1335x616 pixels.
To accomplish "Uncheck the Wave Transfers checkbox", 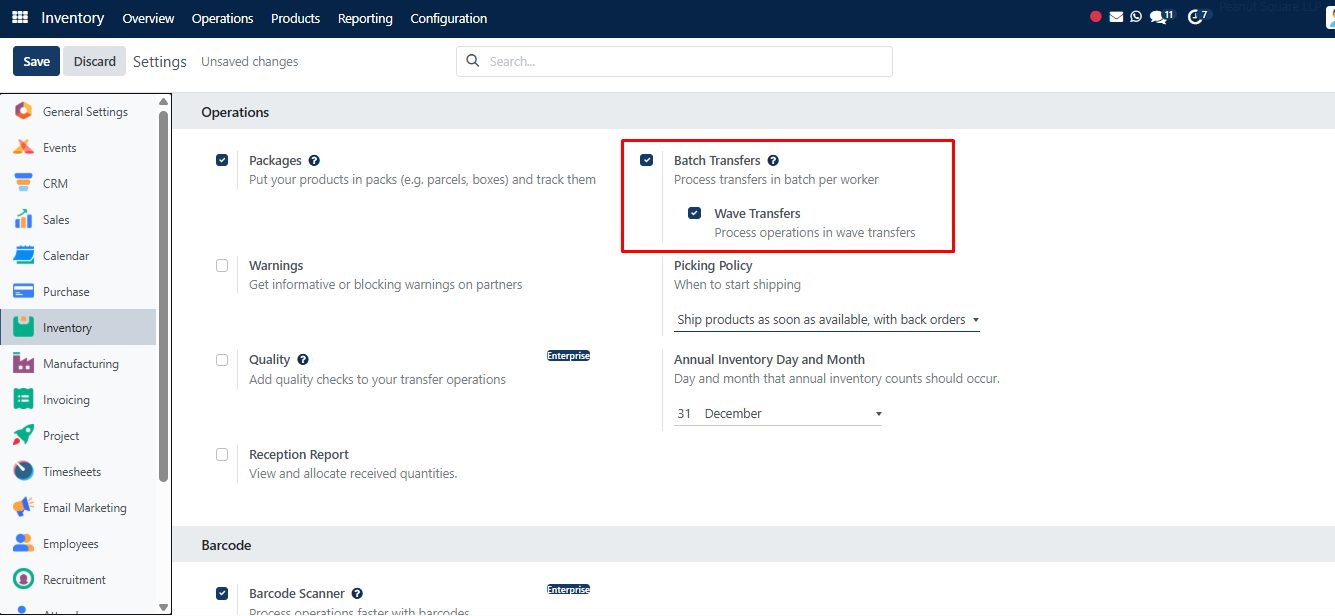I will 694,213.
